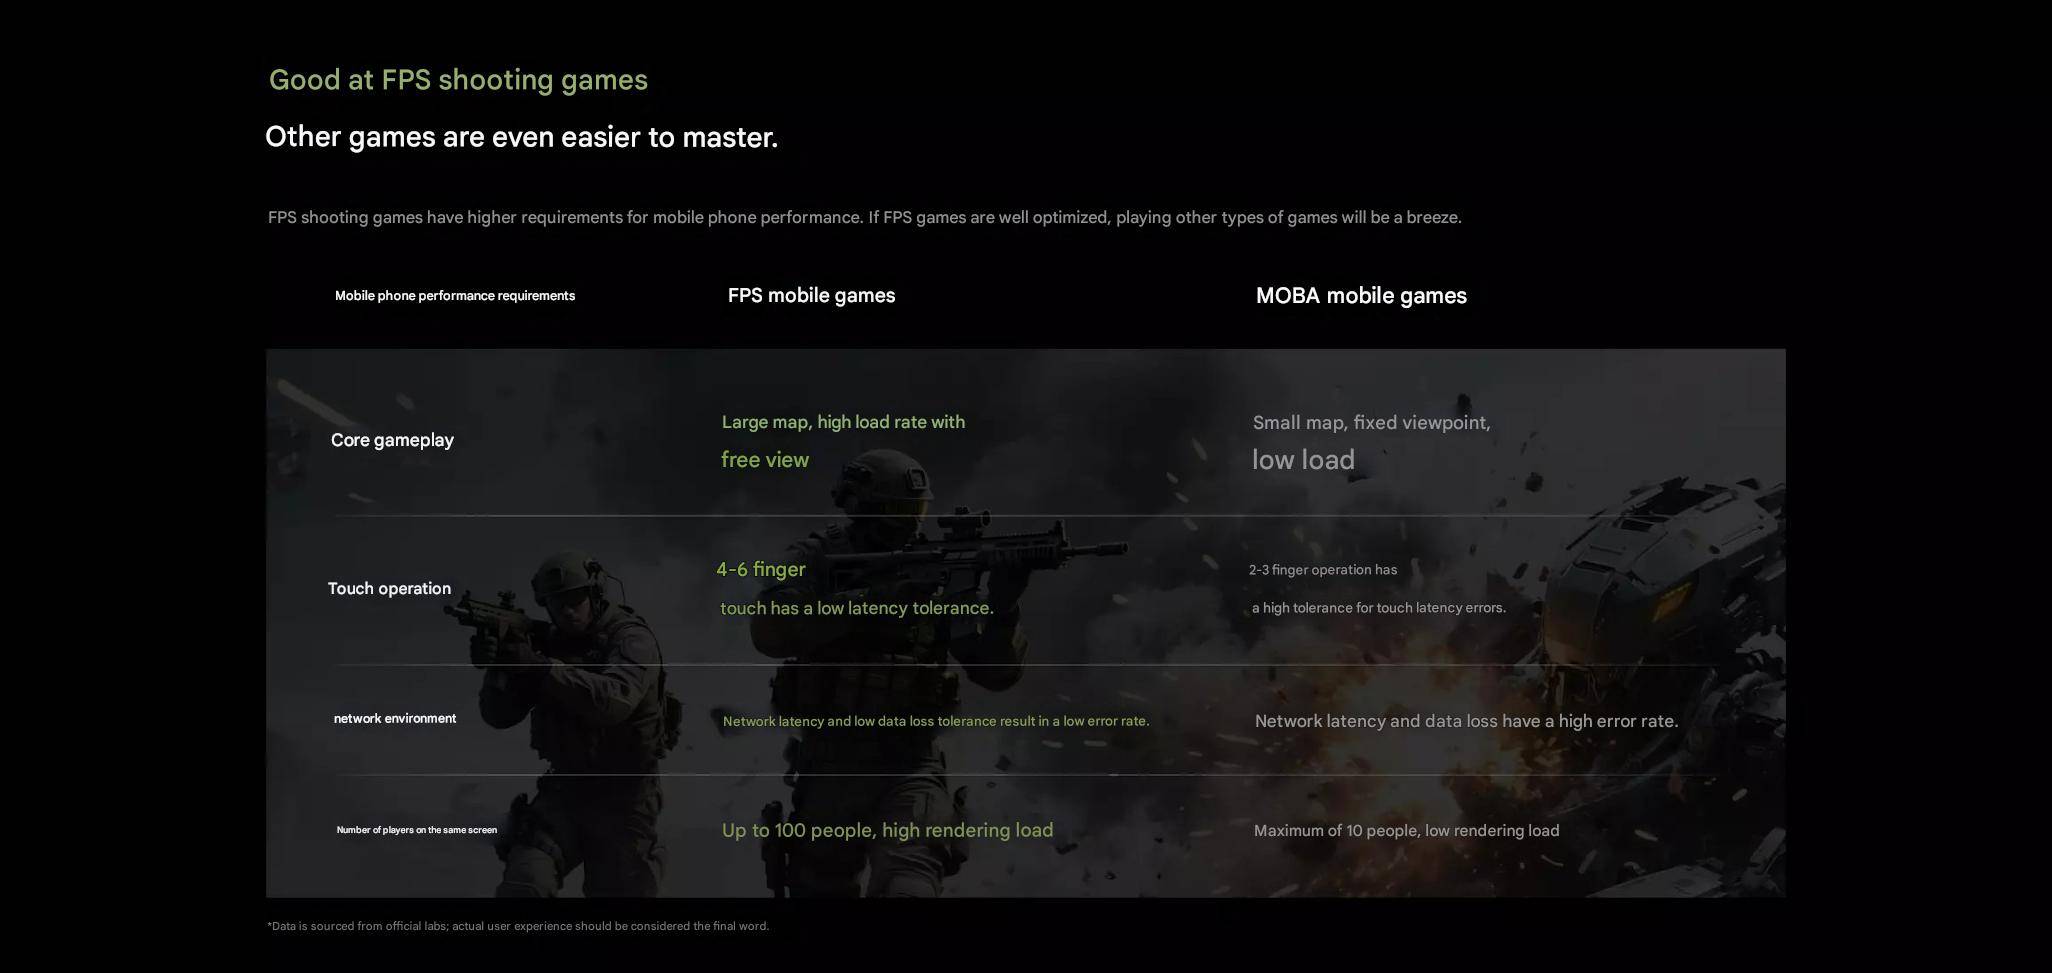Select the "FPS mobile games" column header
This screenshot has height=973, width=2052.
[x=811, y=296]
